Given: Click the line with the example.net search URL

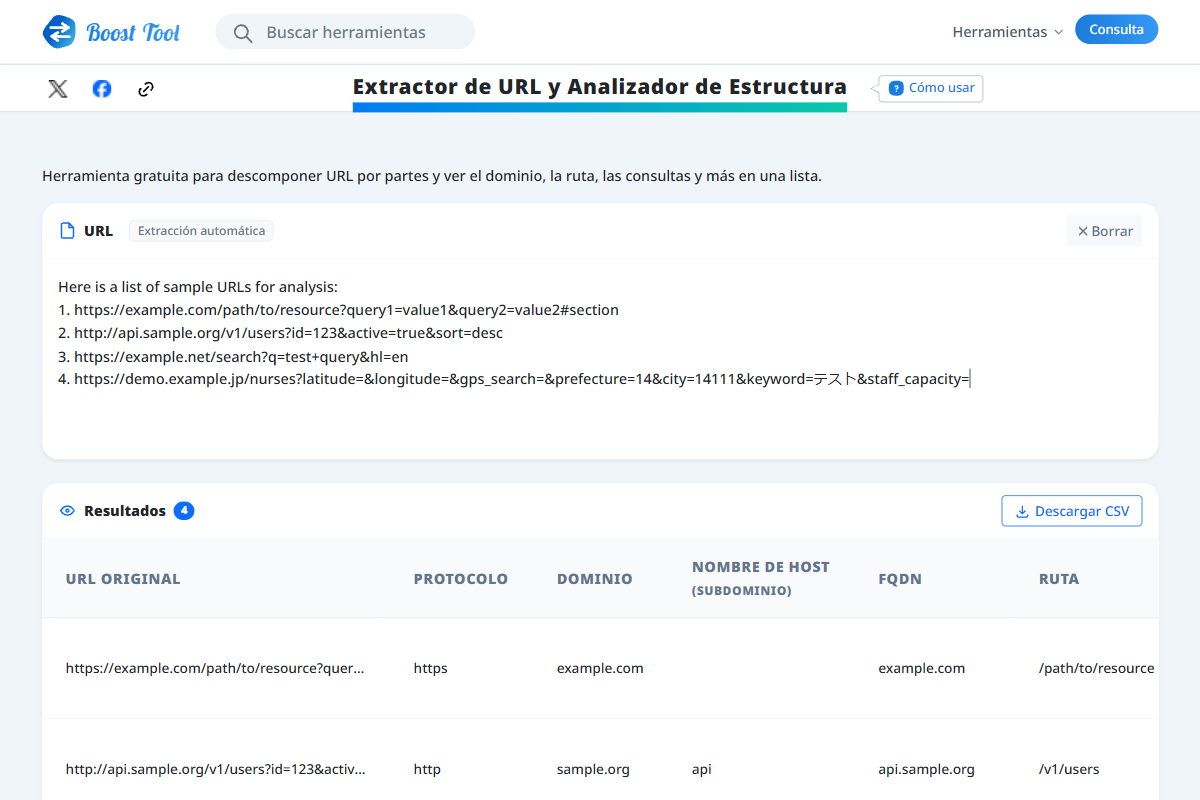Looking at the screenshot, I should tap(233, 356).
